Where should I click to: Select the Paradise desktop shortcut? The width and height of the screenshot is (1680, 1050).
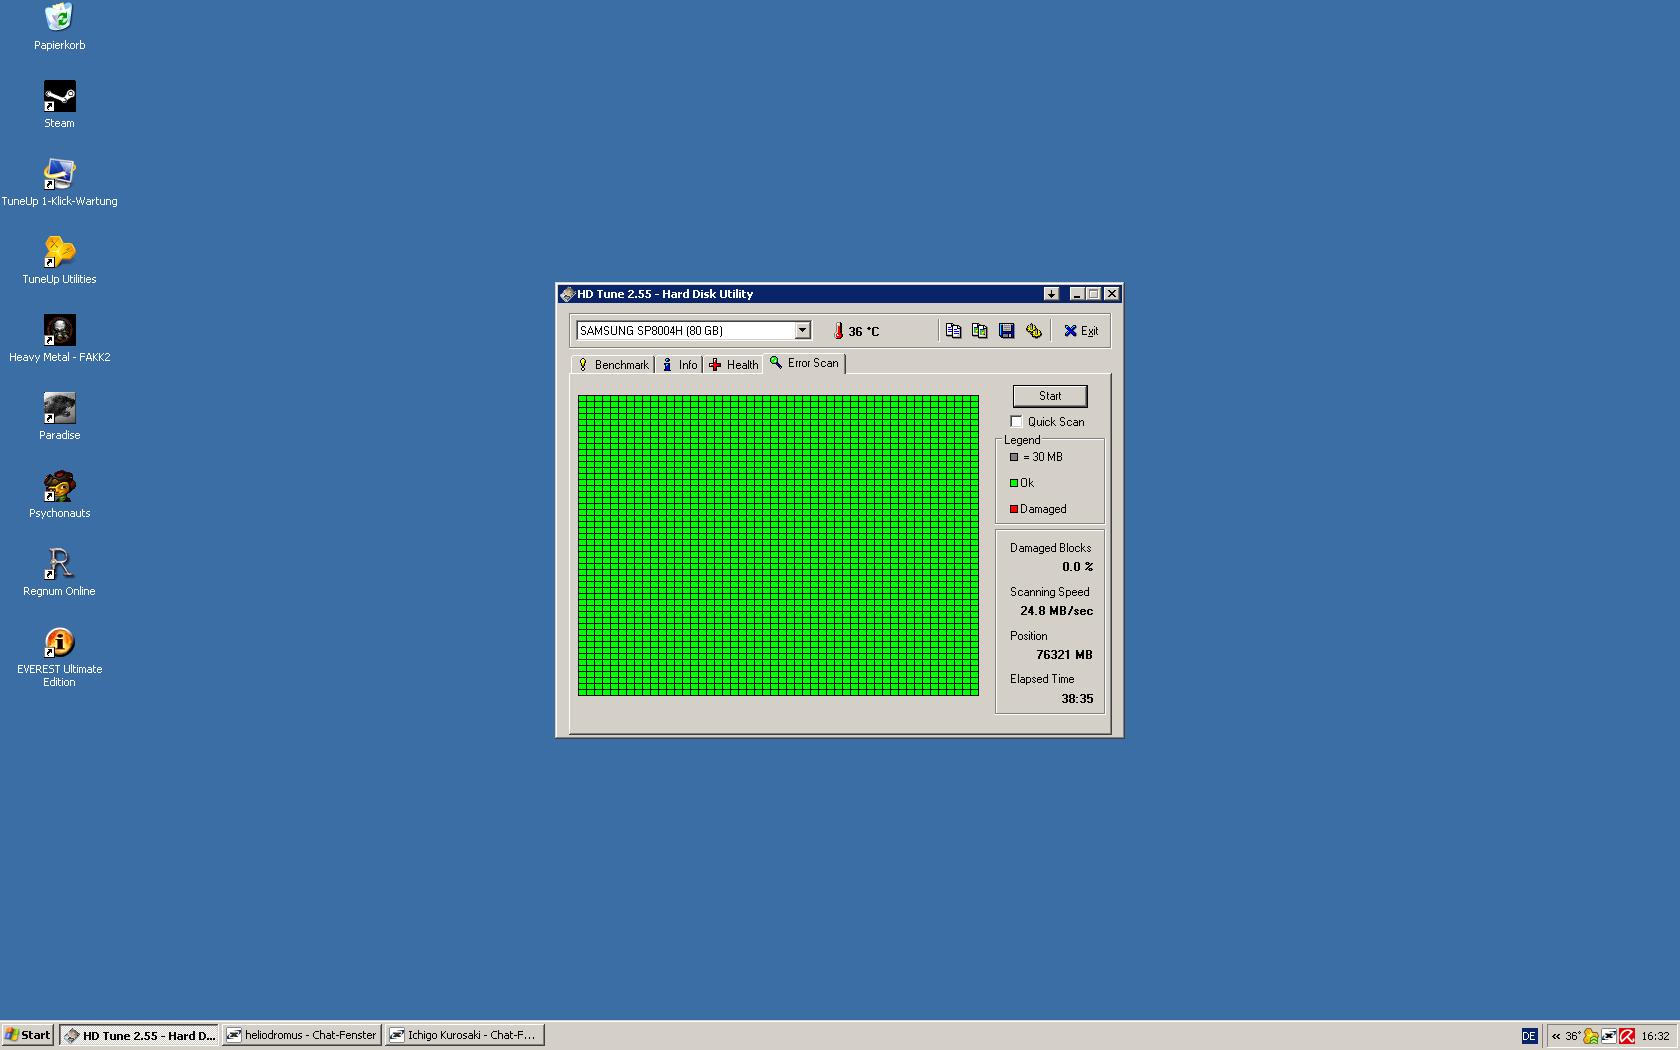coord(59,417)
